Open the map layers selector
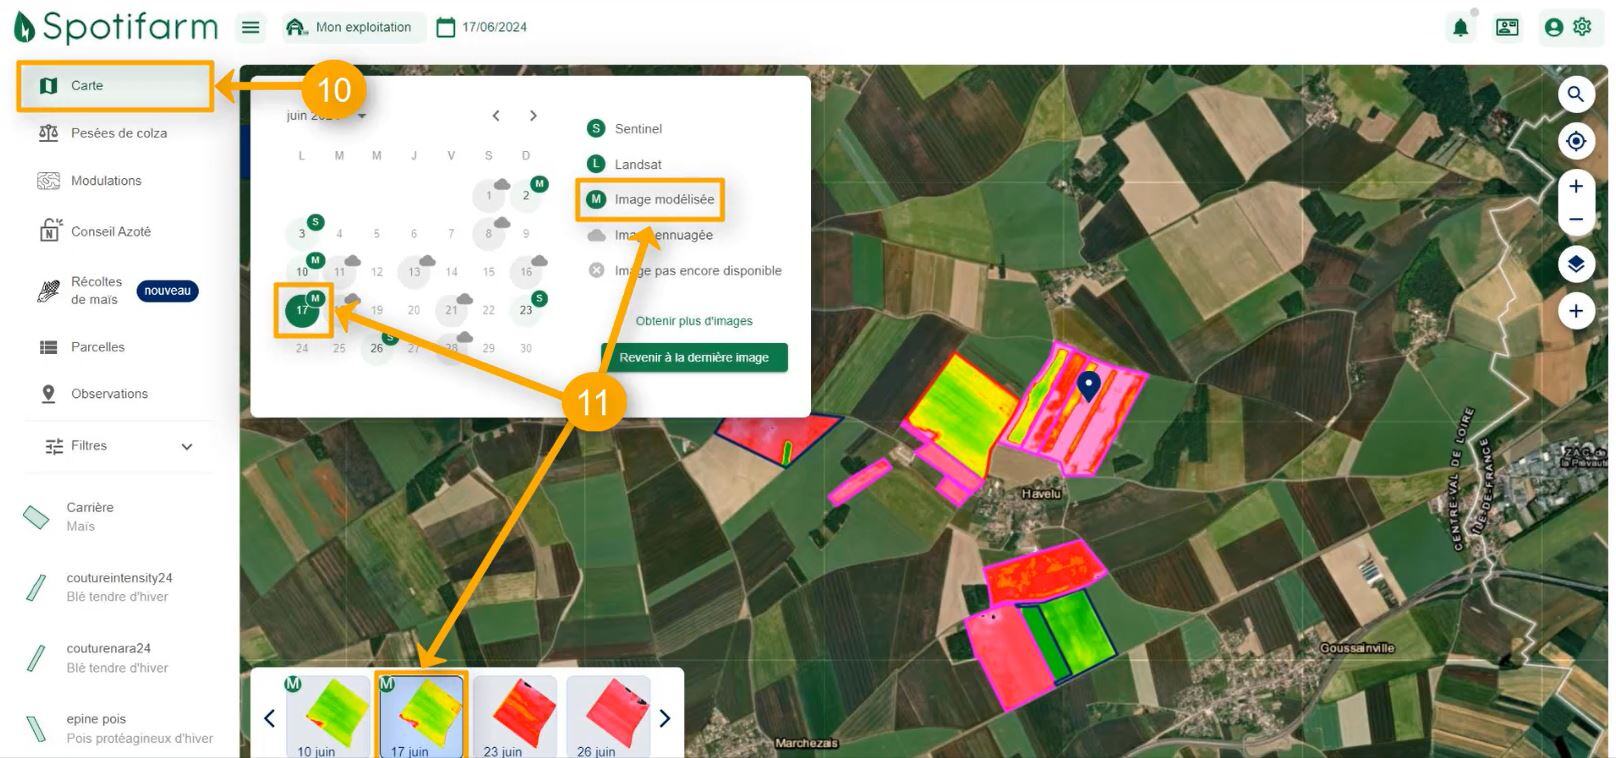This screenshot has height=758, width=1616. pyautogui.click(x=1575, y=264)
